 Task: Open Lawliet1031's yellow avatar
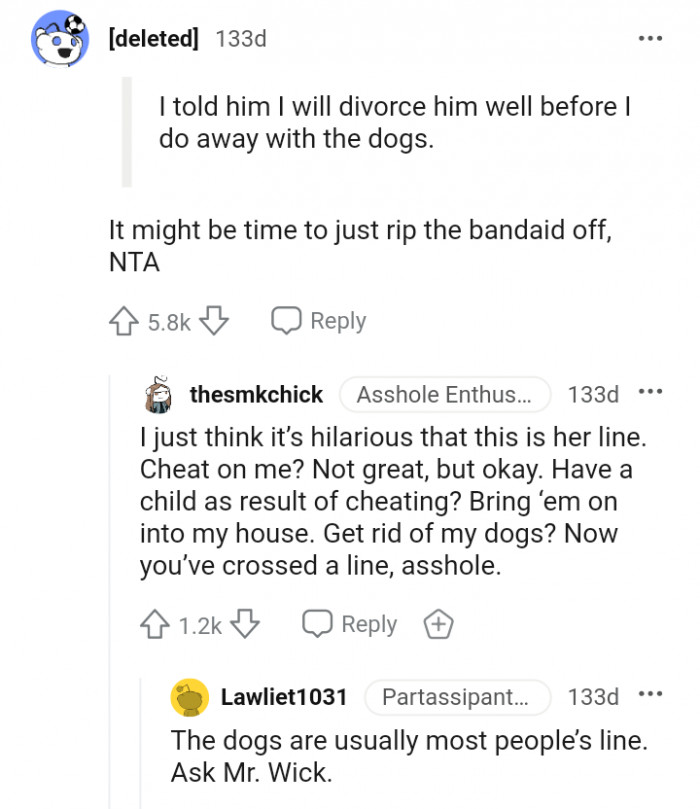(190, 697)
